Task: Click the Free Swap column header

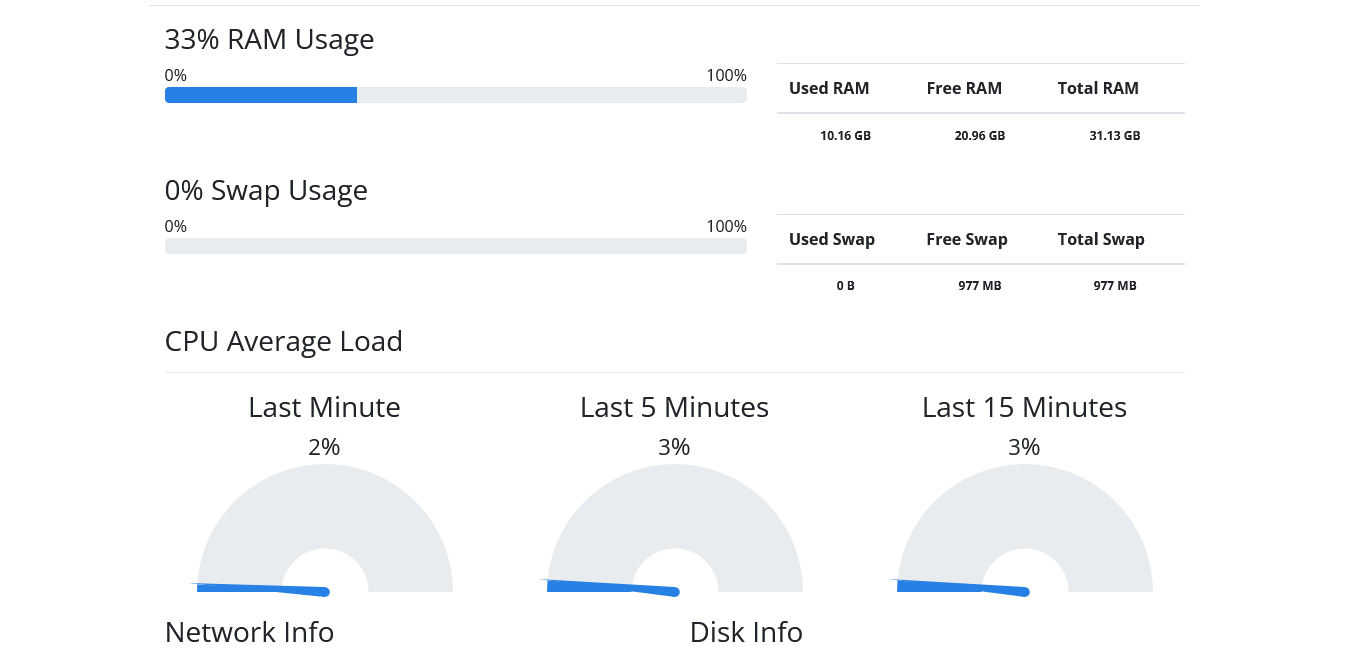Action: pos(967,239)
